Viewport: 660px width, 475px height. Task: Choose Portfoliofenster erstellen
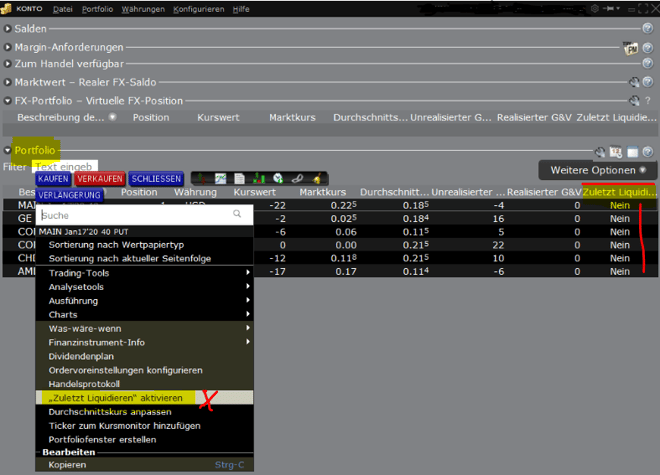click(x=144, y=440)
